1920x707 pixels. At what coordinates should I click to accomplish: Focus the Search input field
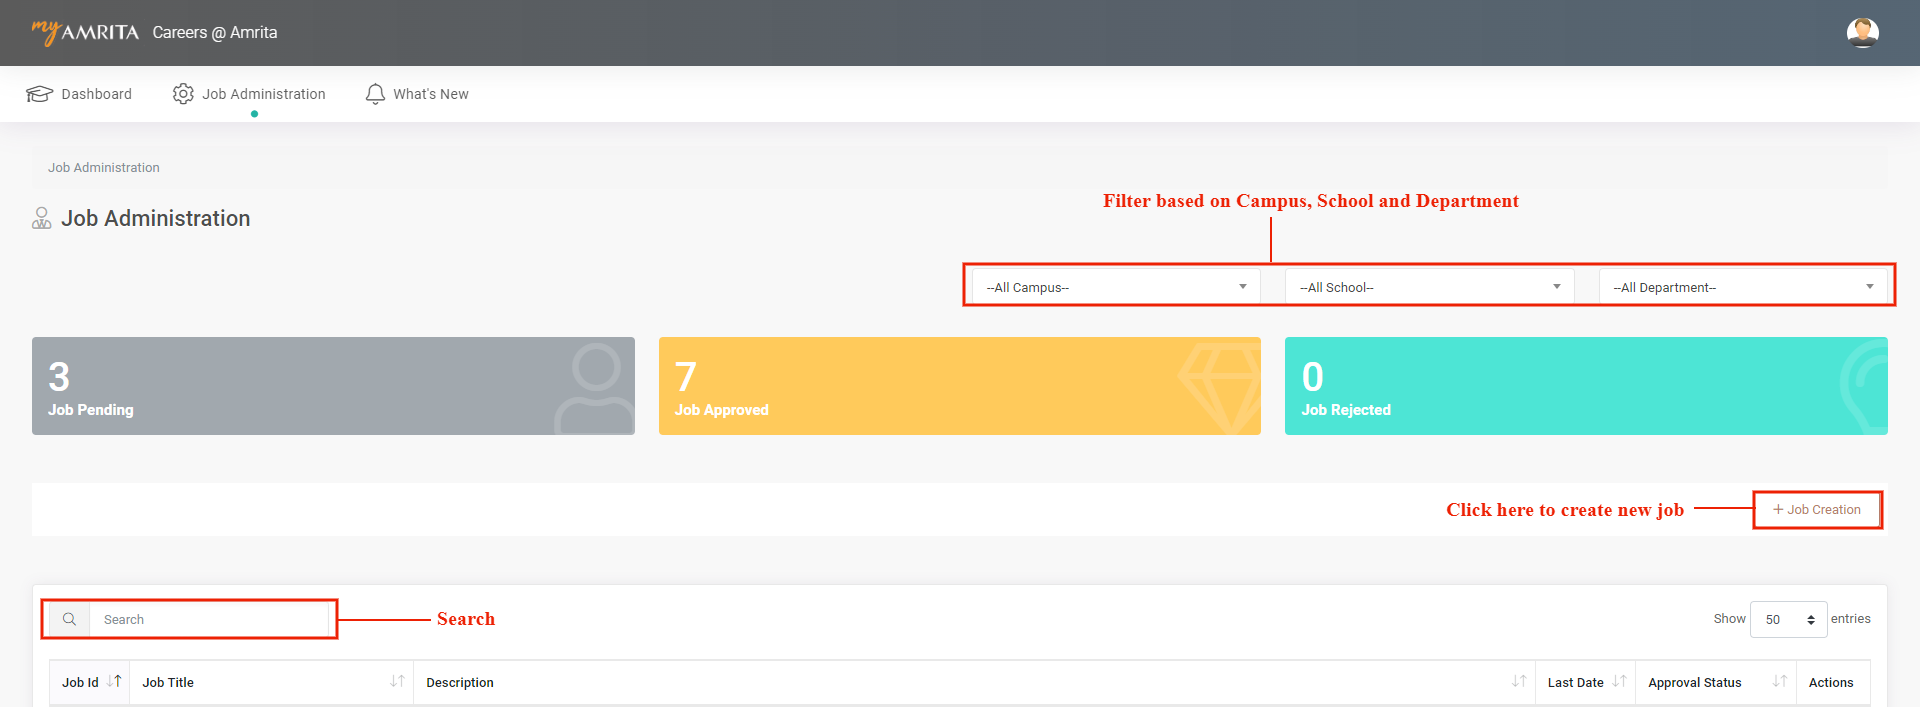210,620
